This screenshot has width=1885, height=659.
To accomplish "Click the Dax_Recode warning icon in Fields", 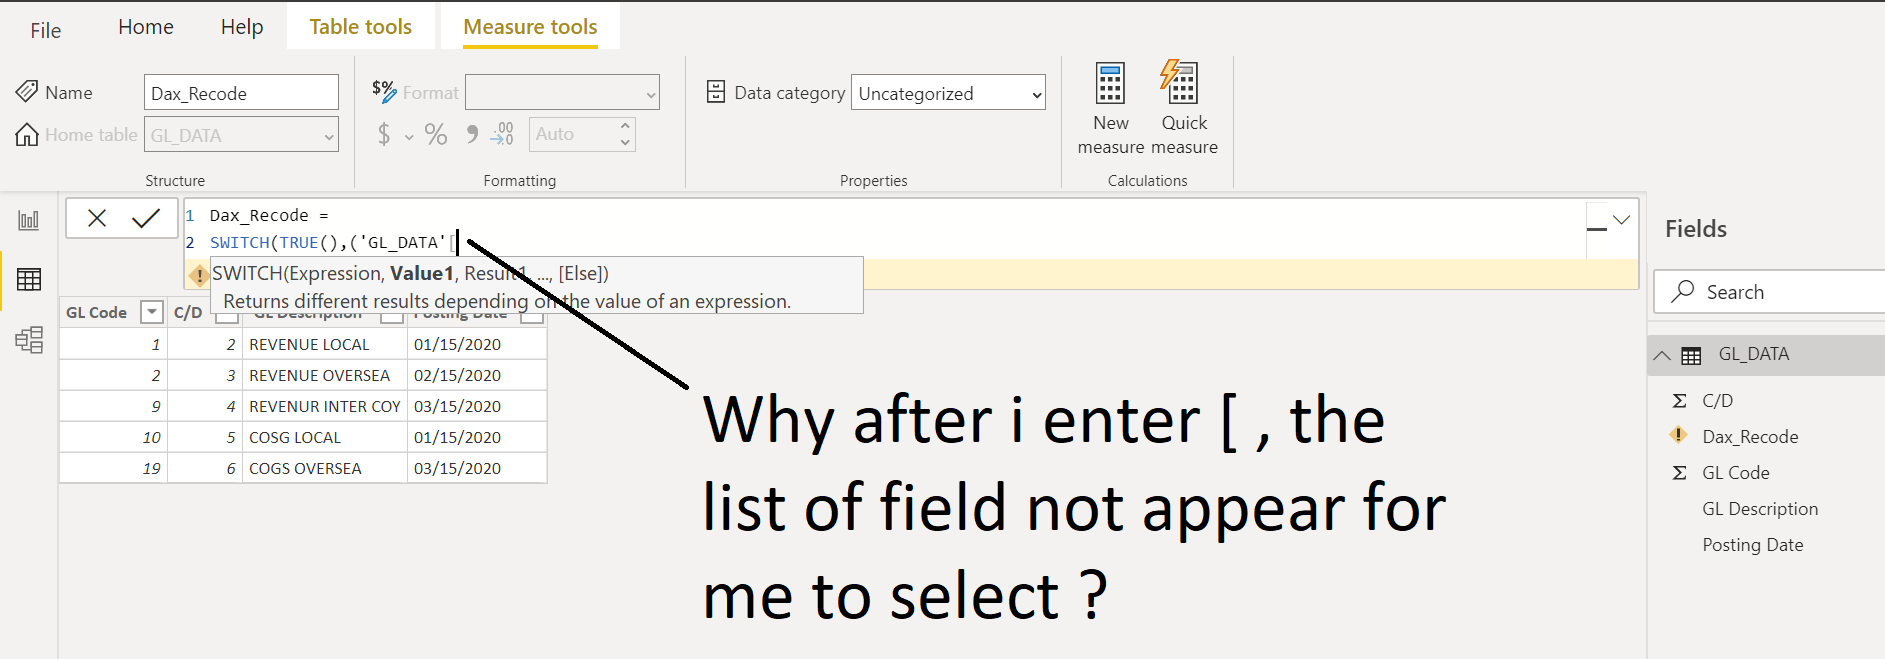I will 1679,435.
